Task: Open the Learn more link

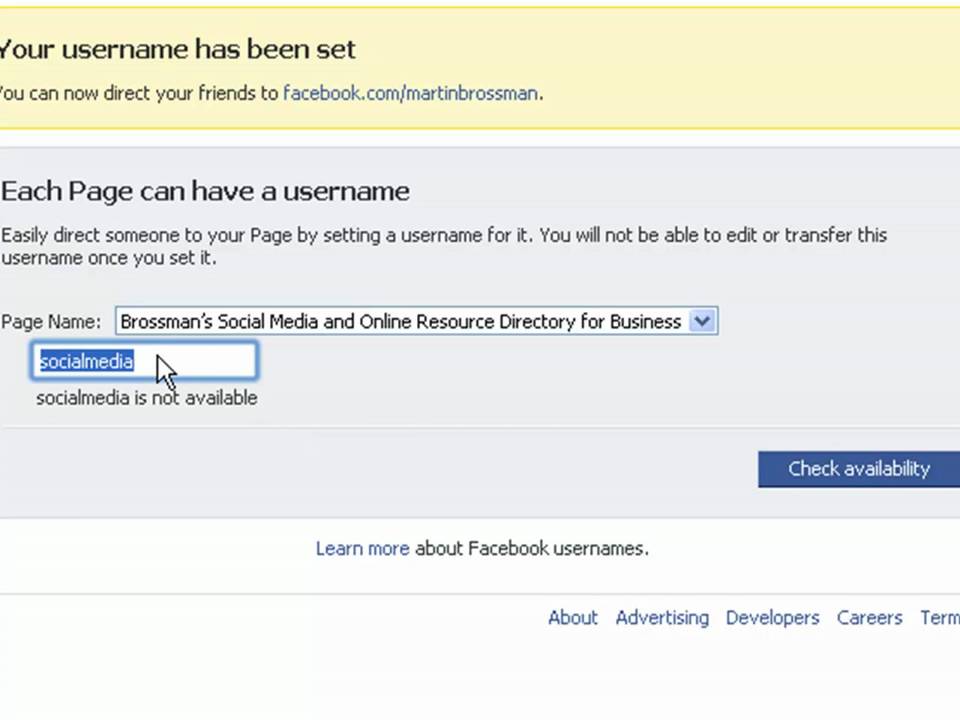Action: (362, 548)
